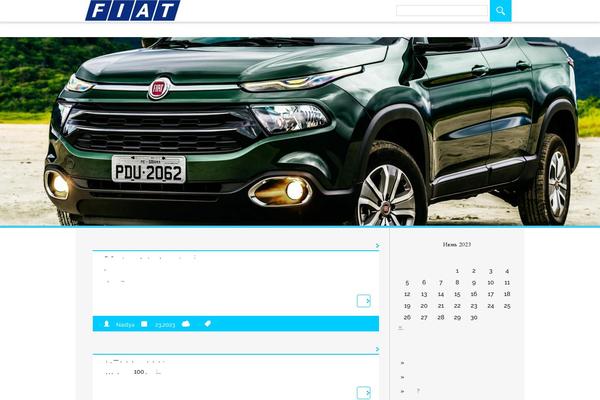Select day 25 in the calendar
The height and width of the screenshot is (400, 600).
point(507,306)
